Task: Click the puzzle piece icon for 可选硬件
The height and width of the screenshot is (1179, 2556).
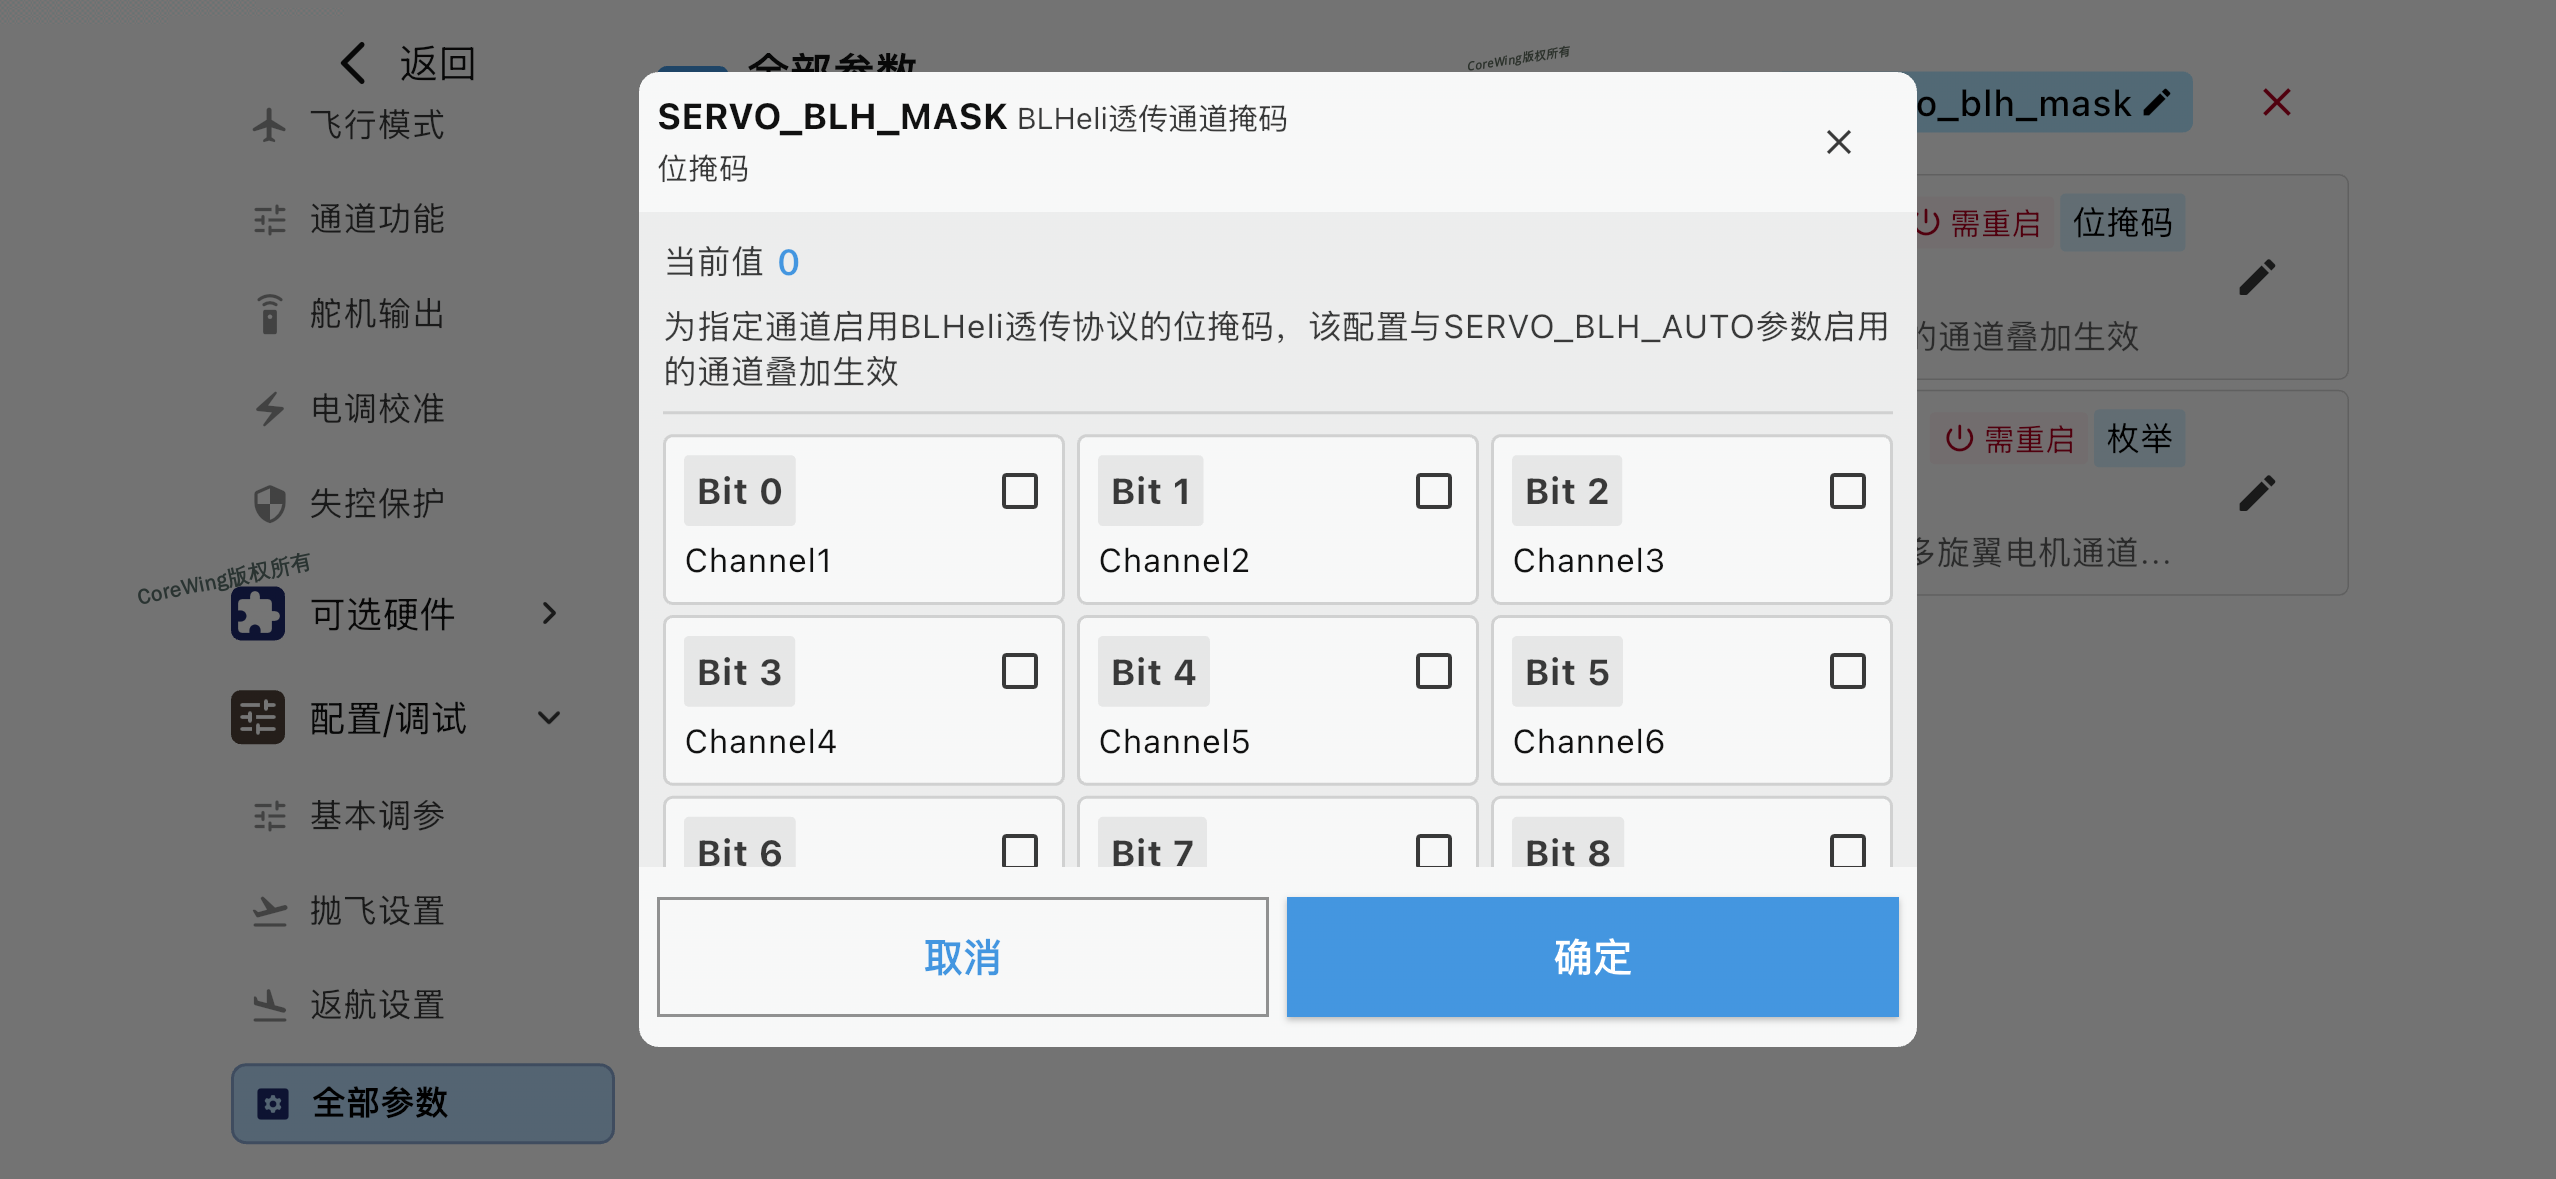Action: coord(258,613)
